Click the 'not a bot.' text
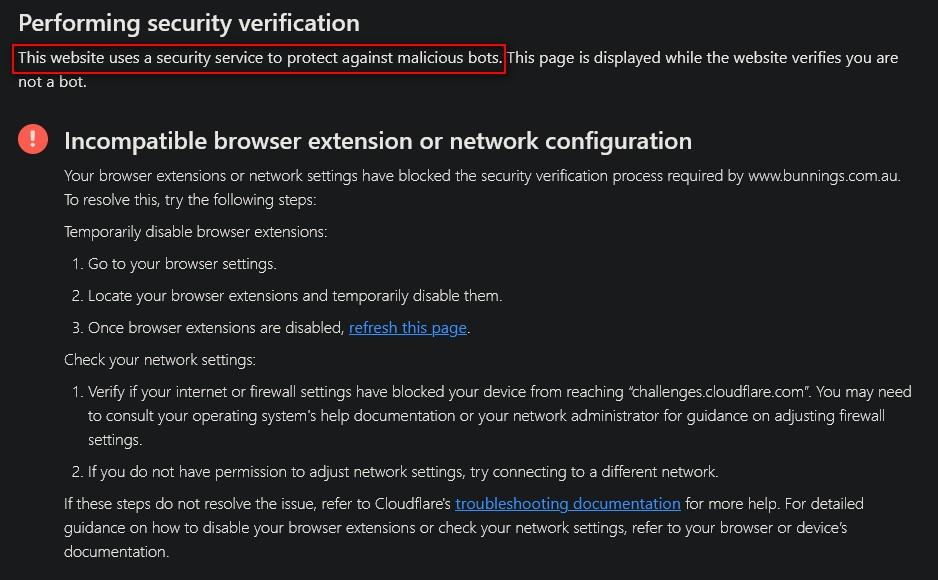This screenshot has width=938, height=580. (x=52, y=82)
